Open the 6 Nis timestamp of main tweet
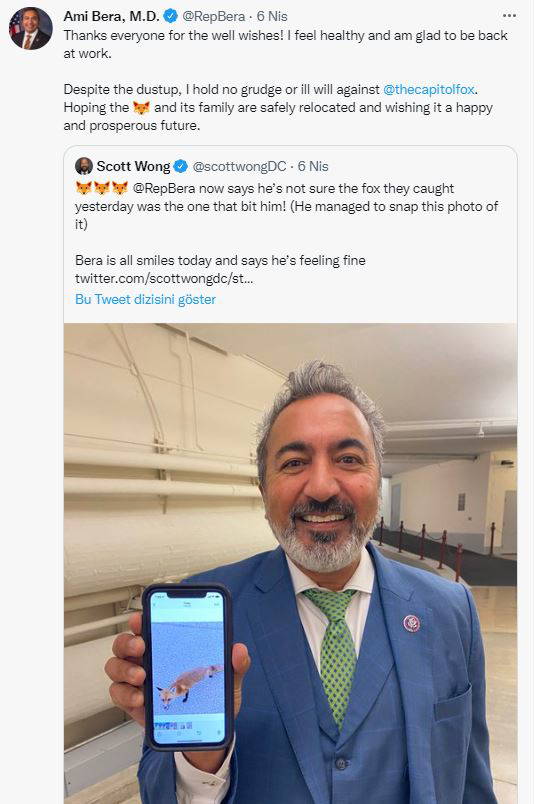 pyautogui.click(x=272, y=16)
